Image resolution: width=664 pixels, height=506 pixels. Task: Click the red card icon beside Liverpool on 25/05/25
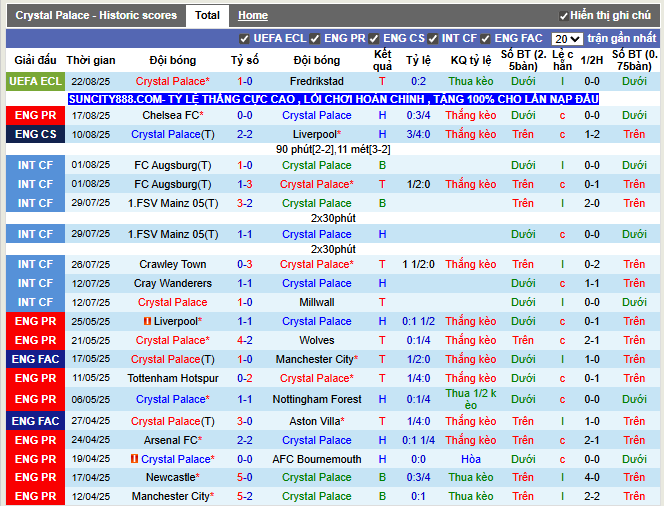tap(147, 321)
